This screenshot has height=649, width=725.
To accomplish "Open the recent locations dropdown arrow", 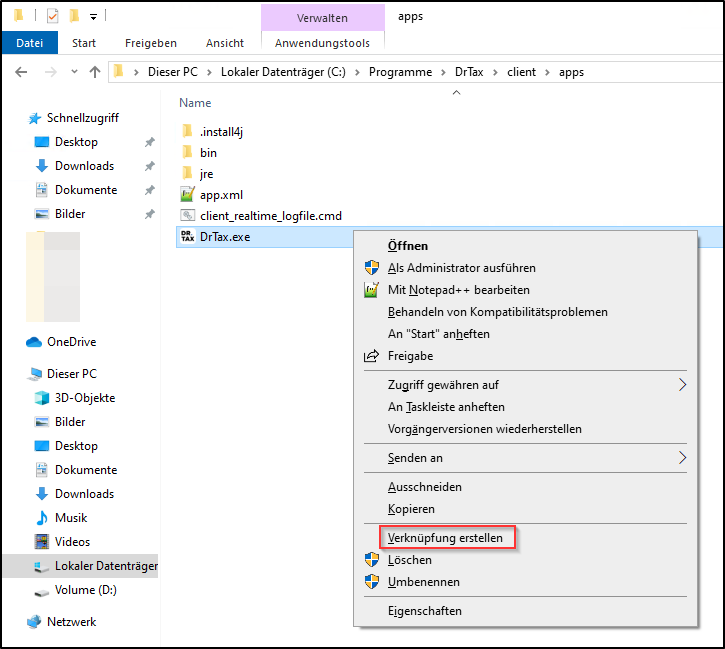I will [x=71, y=72].
